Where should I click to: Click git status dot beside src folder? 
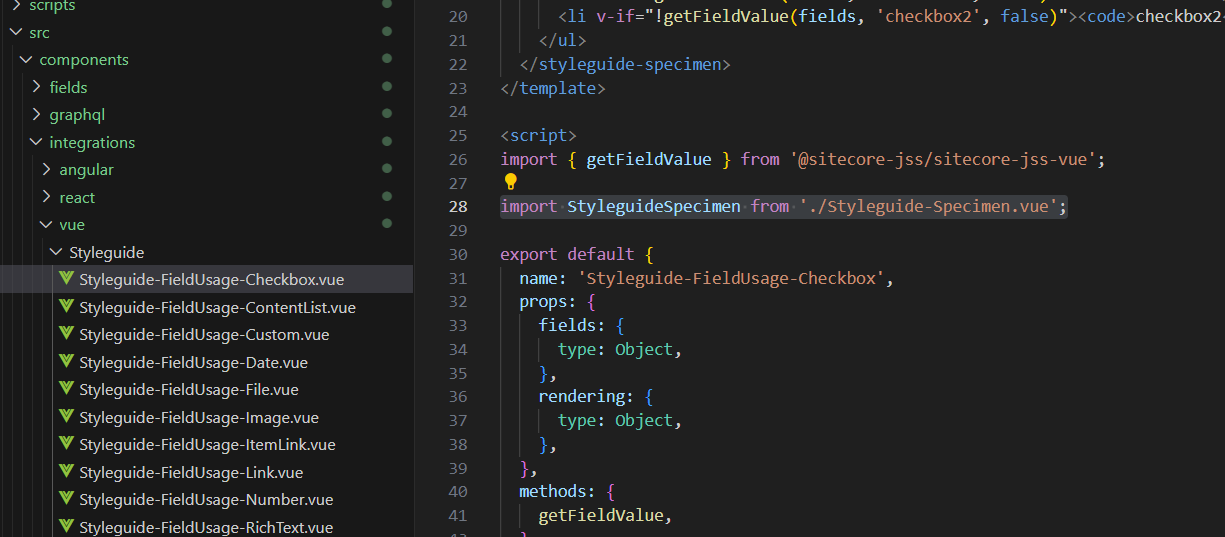coord(386,32)
